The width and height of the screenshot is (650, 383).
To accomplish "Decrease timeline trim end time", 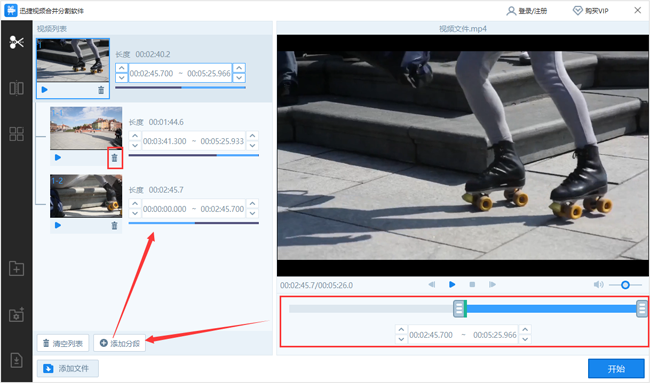I will (525, 339).
